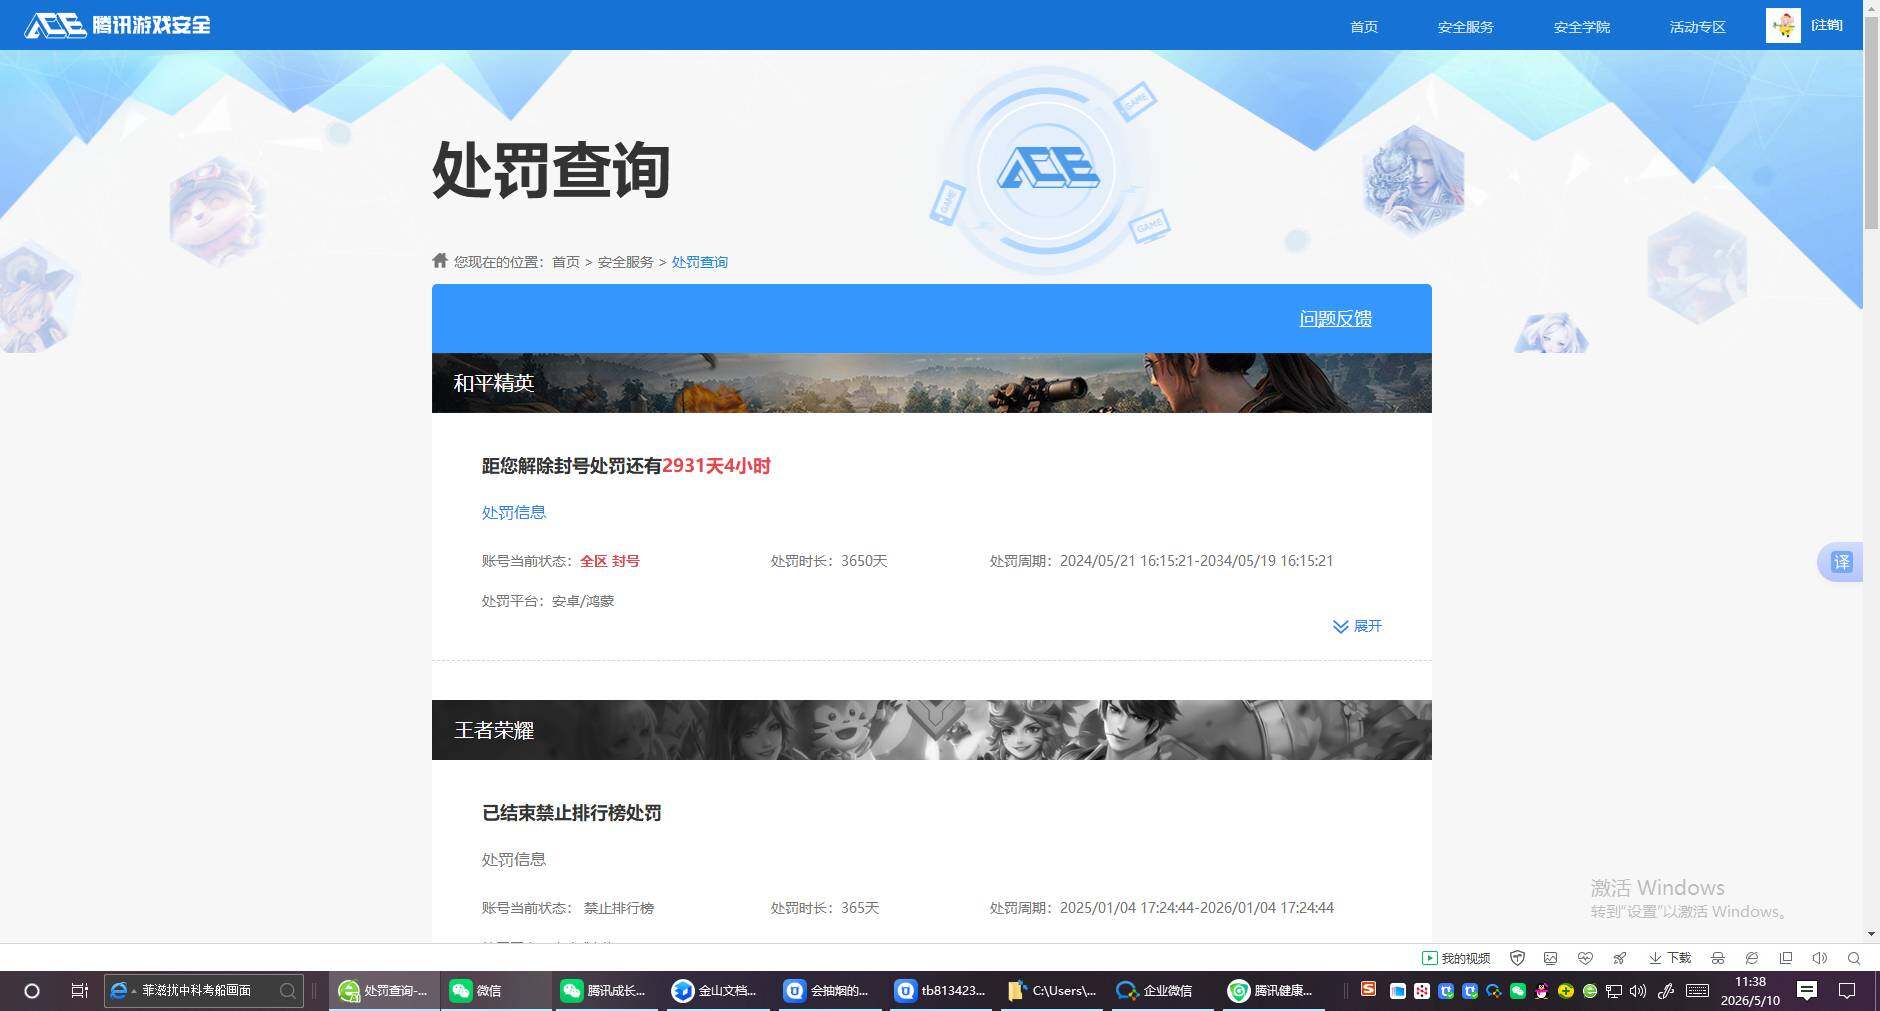Image resolution: width=1880 pixels, height=1011 pixels.
Task: Open the 问题反馈 feedback link
Action: click(1336, 319)
